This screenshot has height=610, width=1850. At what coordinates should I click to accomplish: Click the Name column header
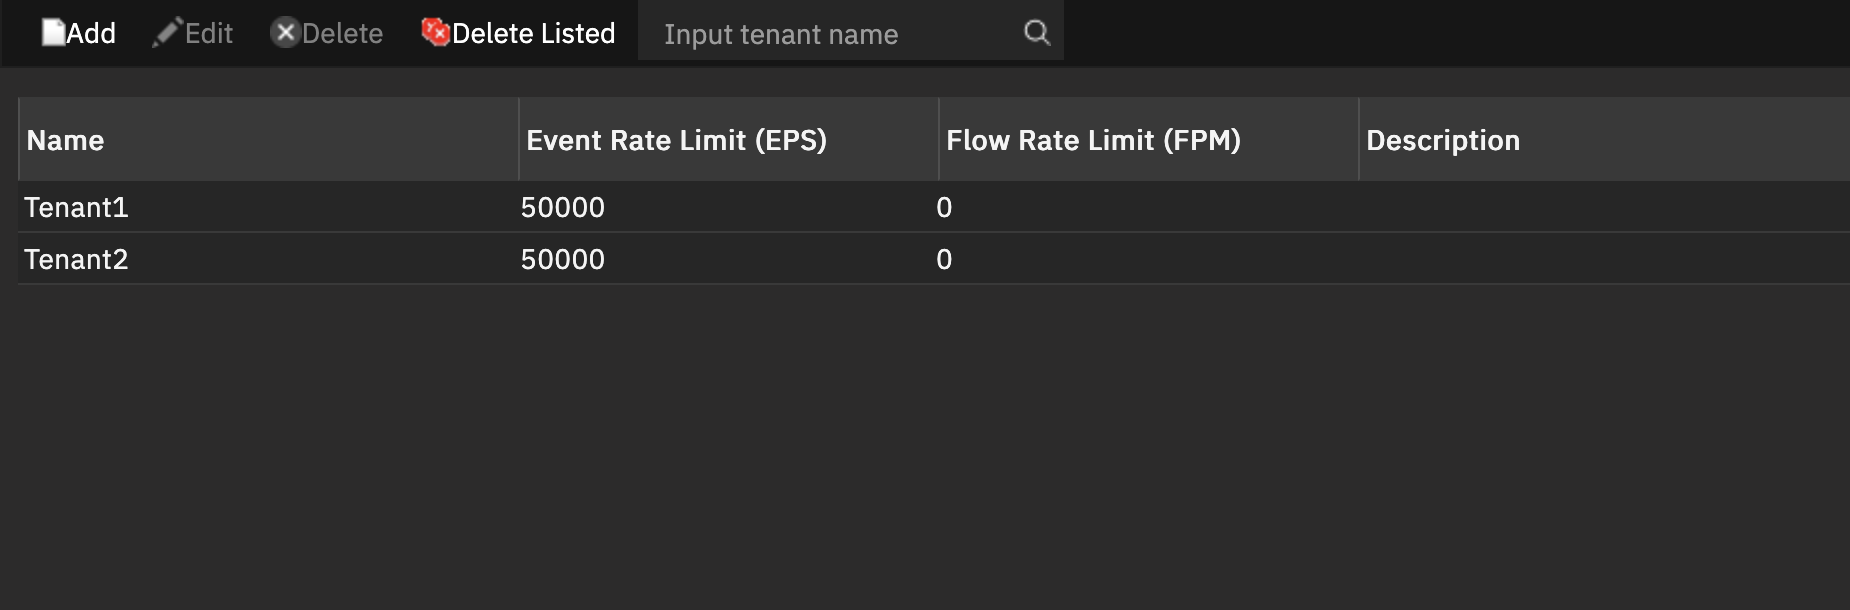pyautogui.click(x=66, y=140)
